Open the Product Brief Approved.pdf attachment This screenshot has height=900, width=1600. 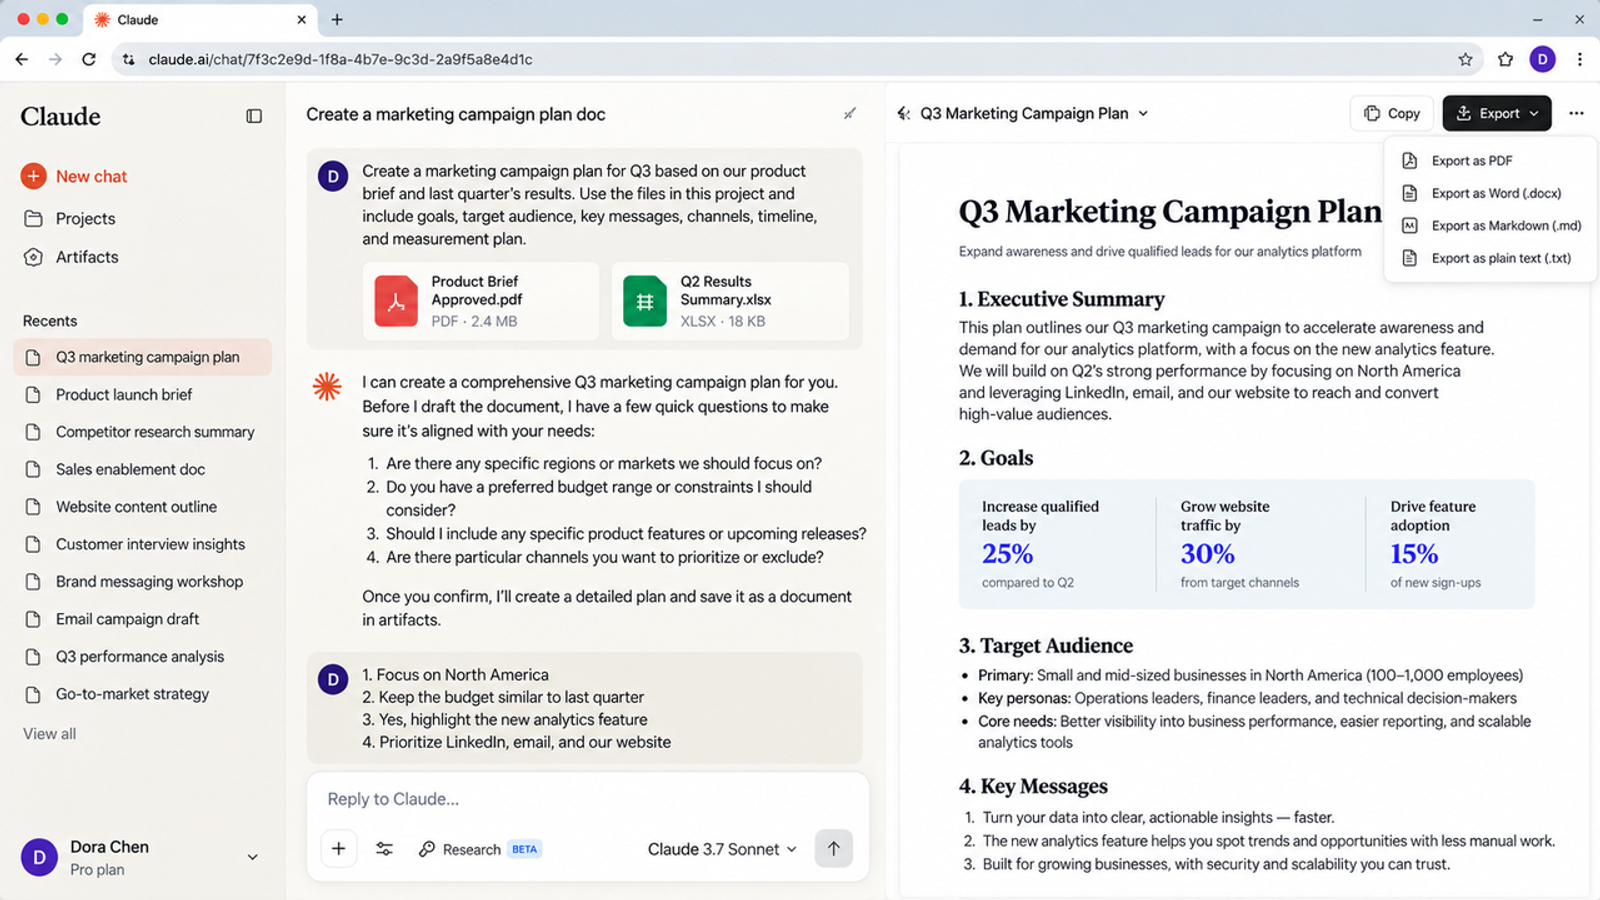coord(480,300)
